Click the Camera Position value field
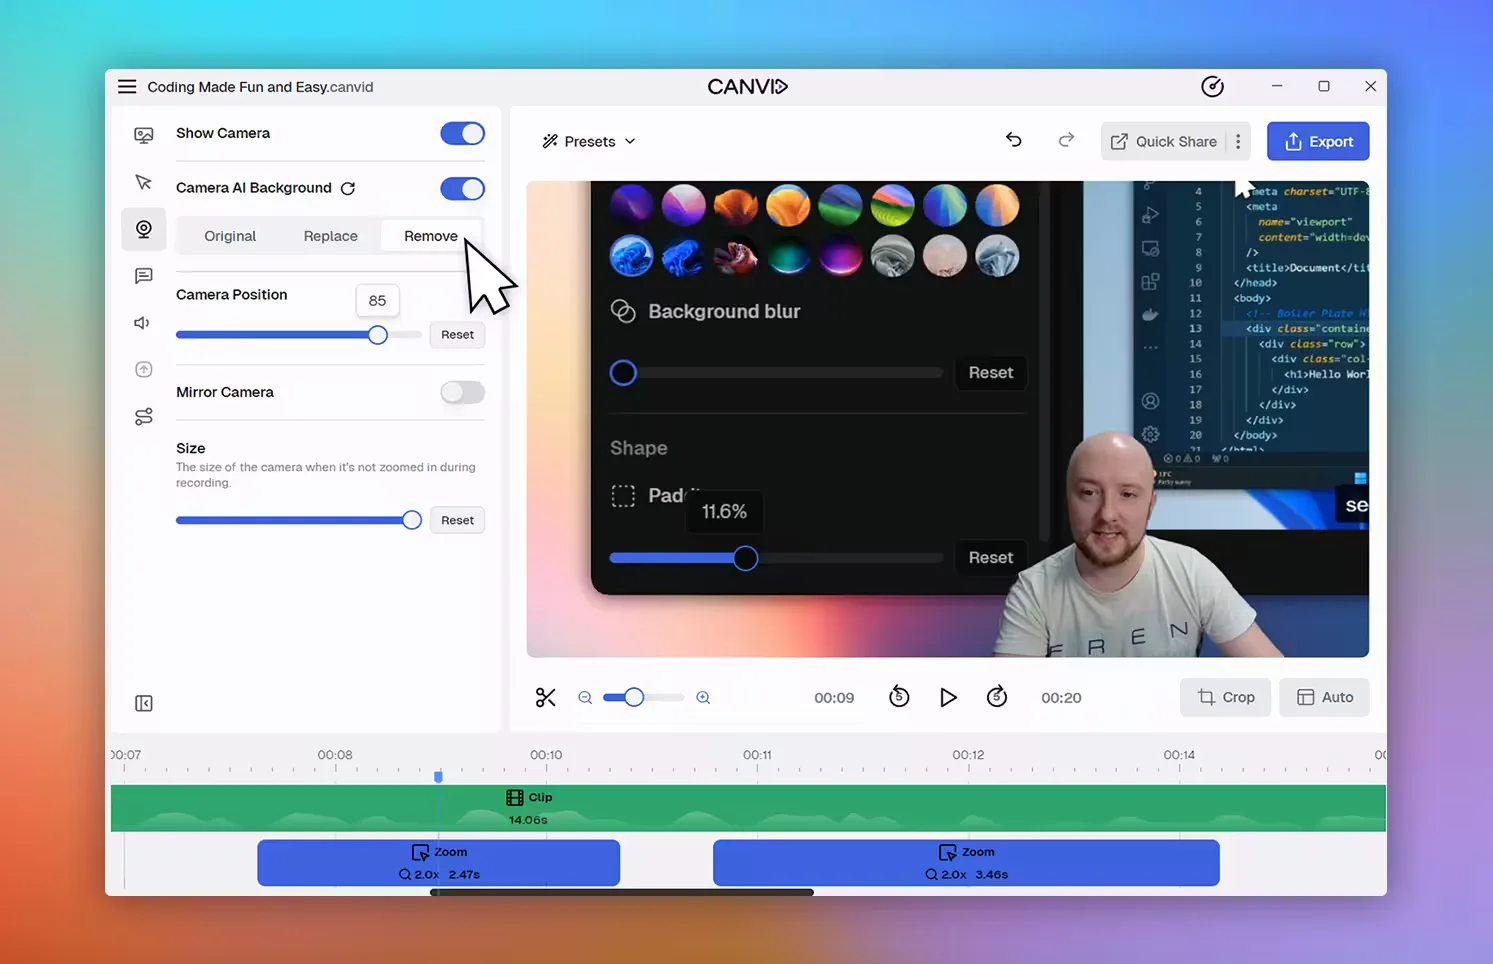Viewport: 1493px width, 964px height. tap(377, 301)
